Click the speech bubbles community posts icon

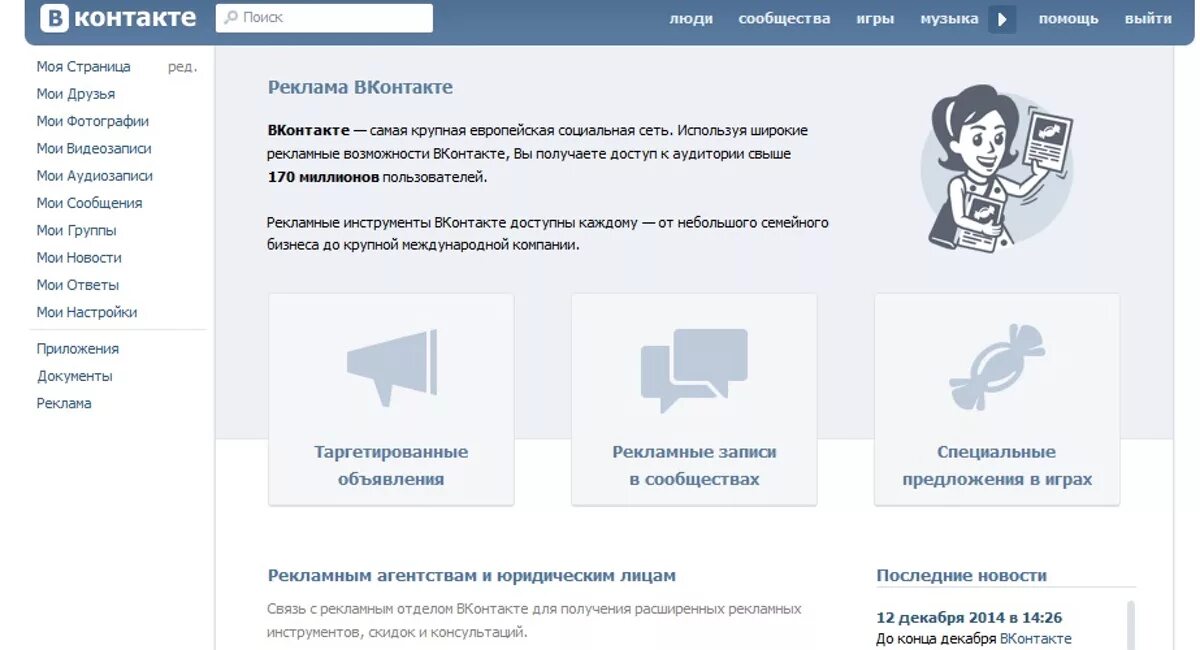[x=694, y=369]
